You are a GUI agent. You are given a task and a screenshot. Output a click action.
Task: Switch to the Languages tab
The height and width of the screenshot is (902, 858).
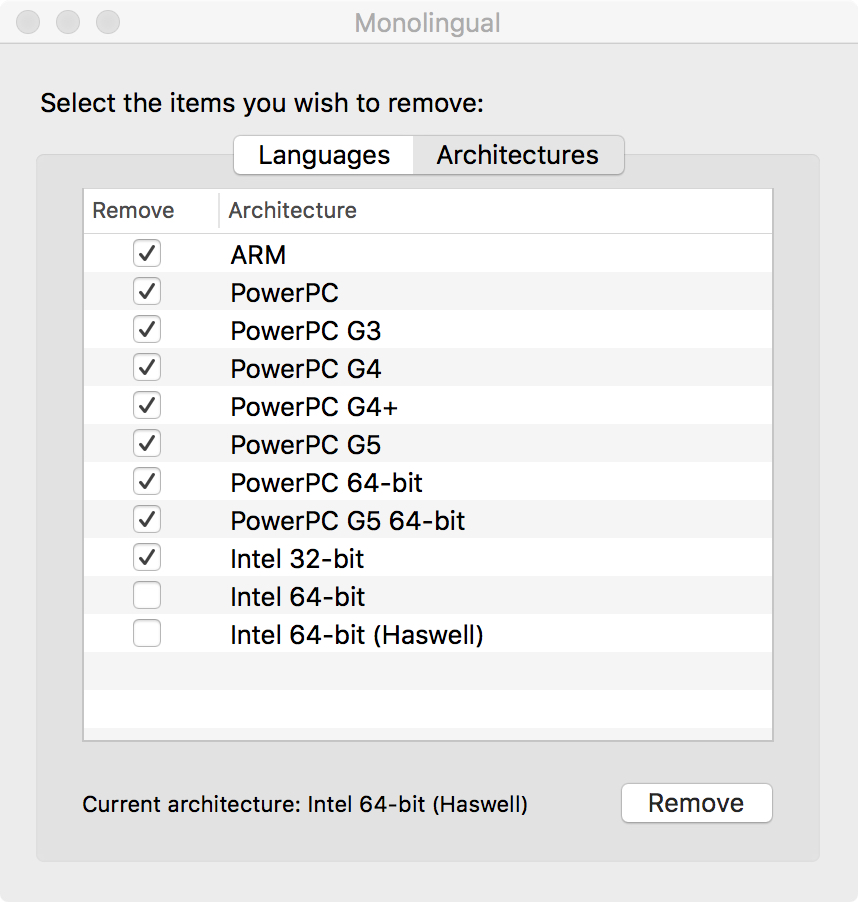pos(324,155)
